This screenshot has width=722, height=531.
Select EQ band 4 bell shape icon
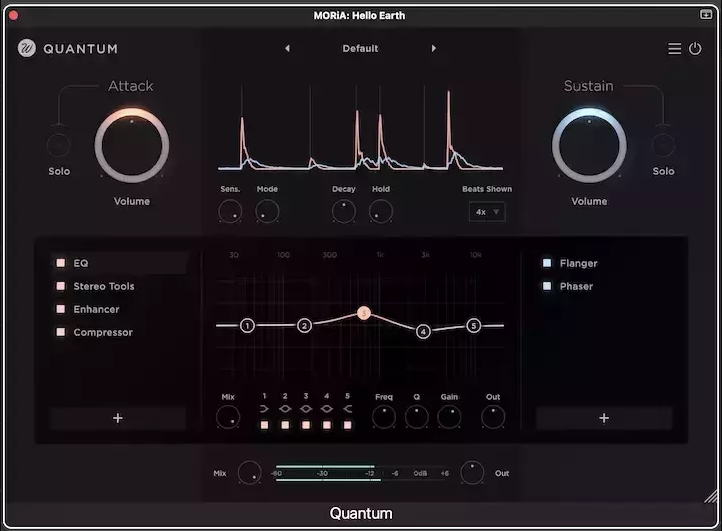[x=326, y=408]
